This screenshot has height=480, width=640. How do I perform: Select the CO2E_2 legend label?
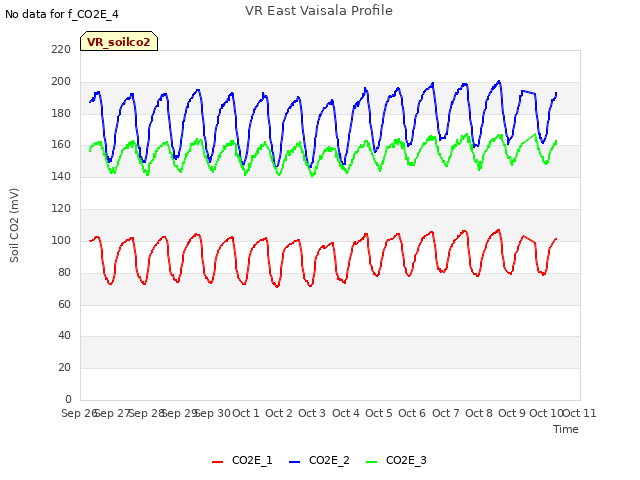329,460
